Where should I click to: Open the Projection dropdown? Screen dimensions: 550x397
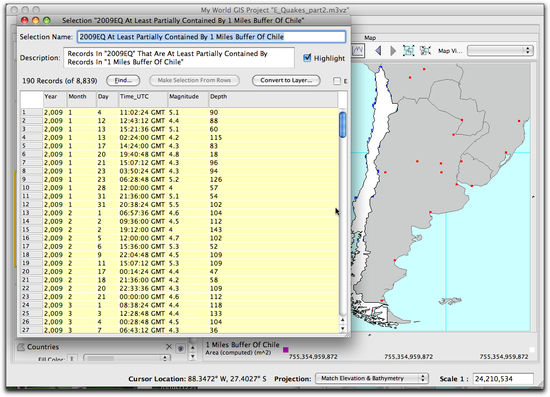(371, 378)
